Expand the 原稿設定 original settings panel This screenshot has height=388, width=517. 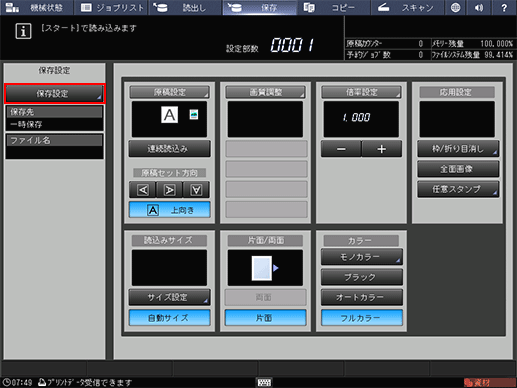pos(169,92)
